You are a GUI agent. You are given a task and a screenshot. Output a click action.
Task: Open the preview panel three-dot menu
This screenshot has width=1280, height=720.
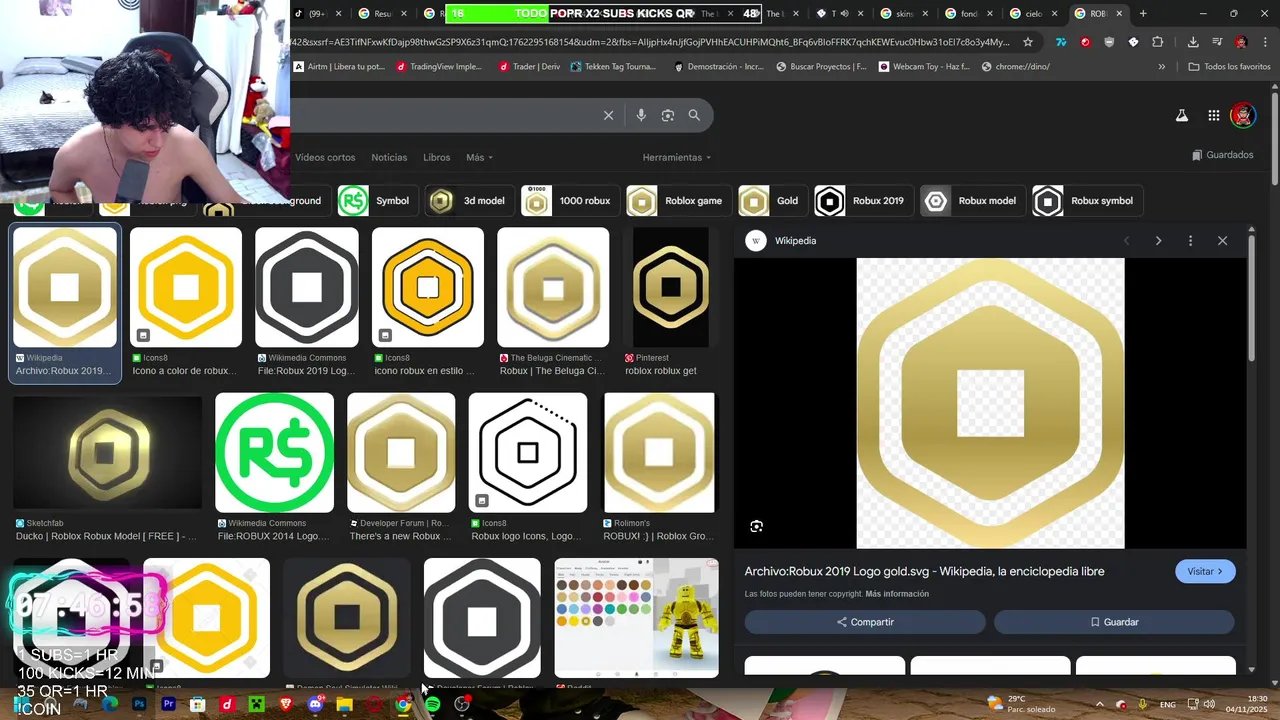click(1190, 241)
